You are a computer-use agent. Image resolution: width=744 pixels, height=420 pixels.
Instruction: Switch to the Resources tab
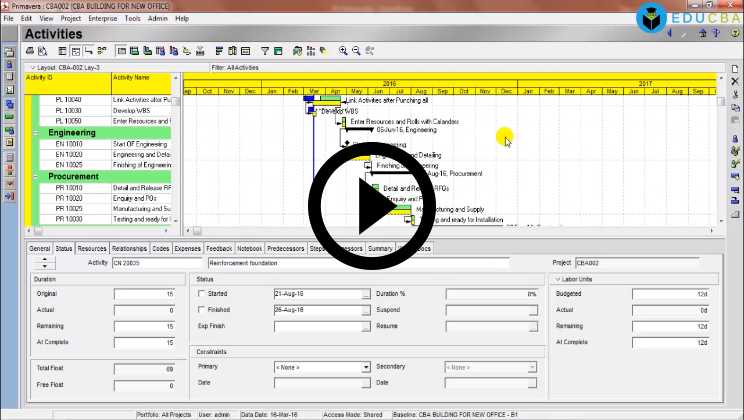pos(92,248)
